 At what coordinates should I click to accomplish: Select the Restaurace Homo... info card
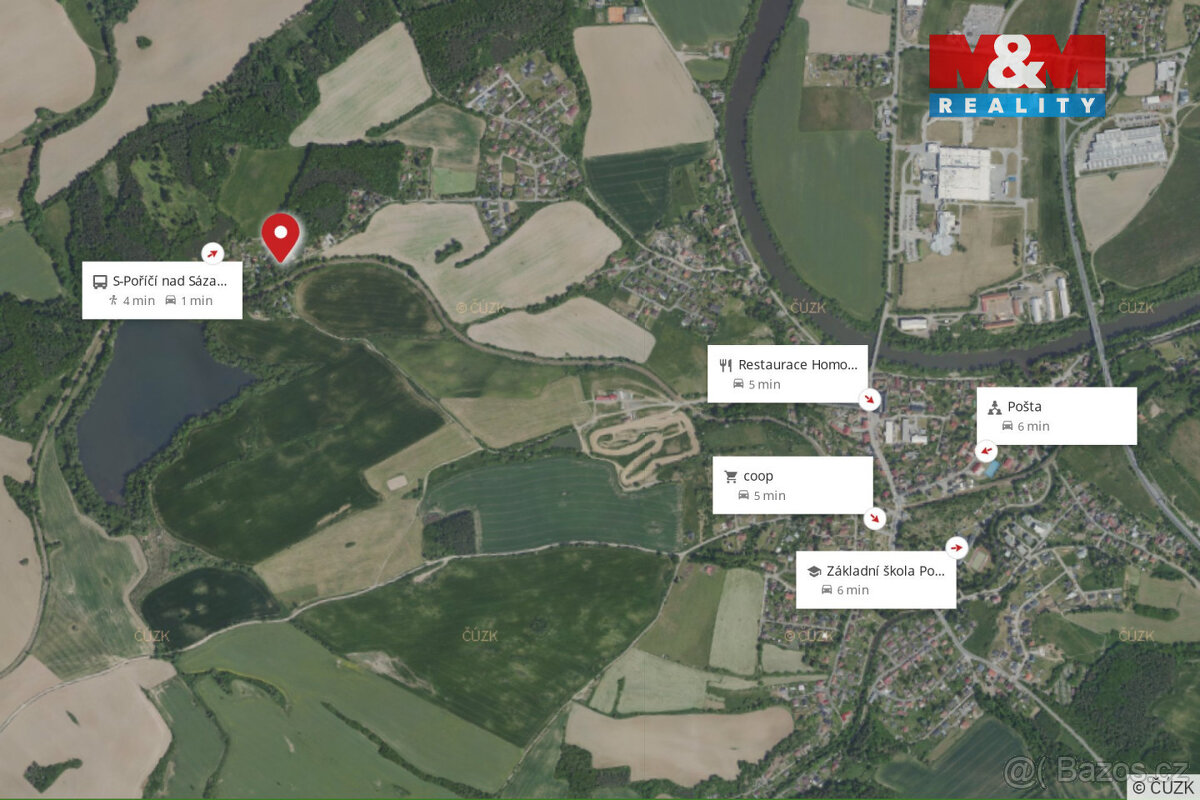[788, 375]
